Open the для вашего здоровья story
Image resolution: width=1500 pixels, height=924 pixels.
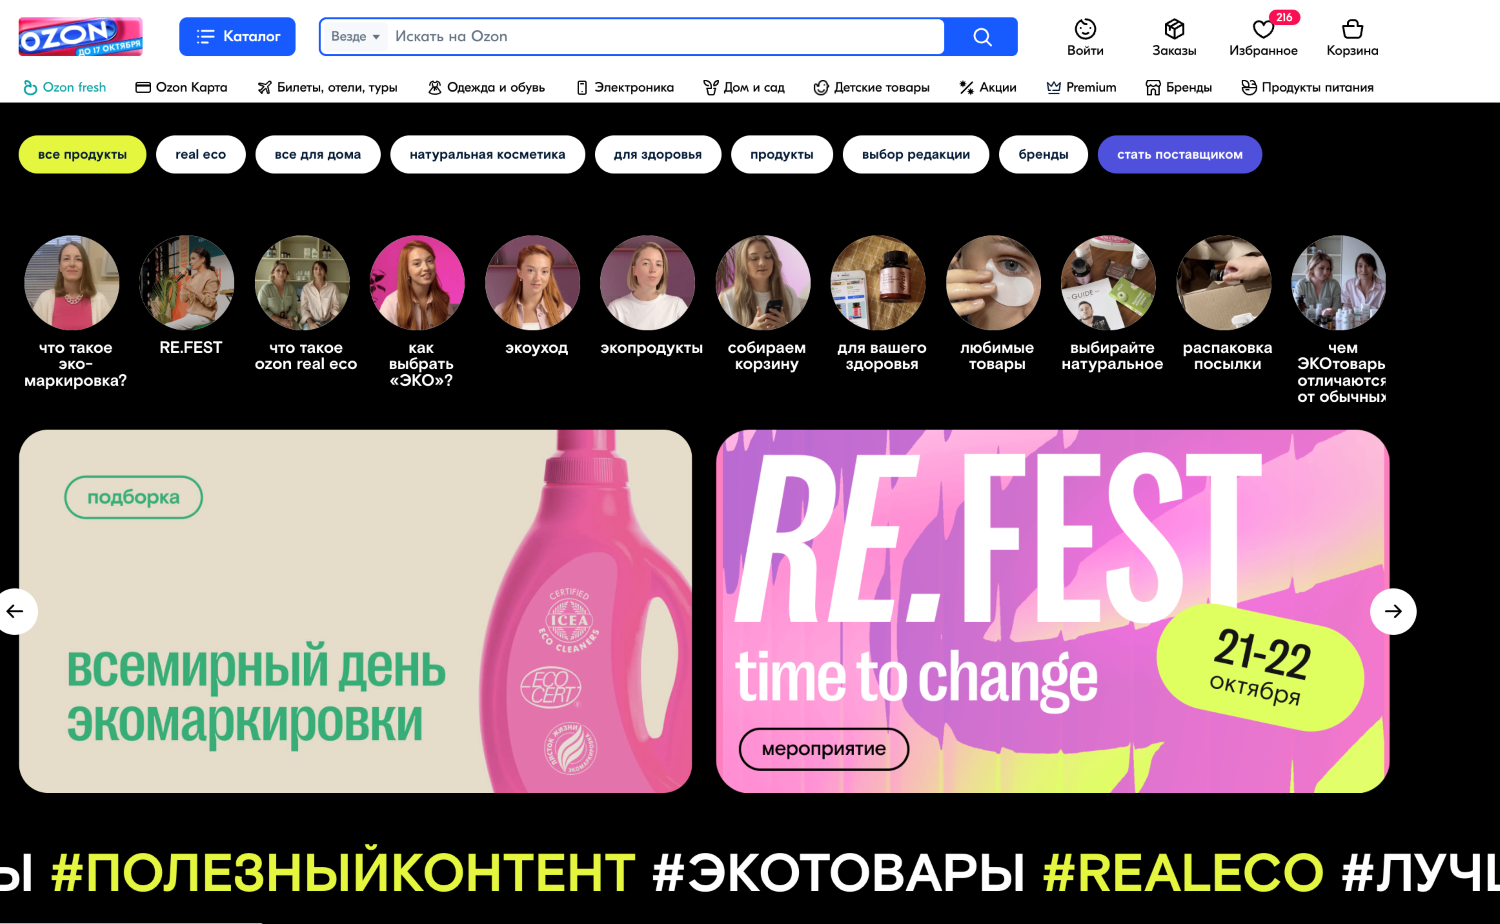click(x=878, y=283)
